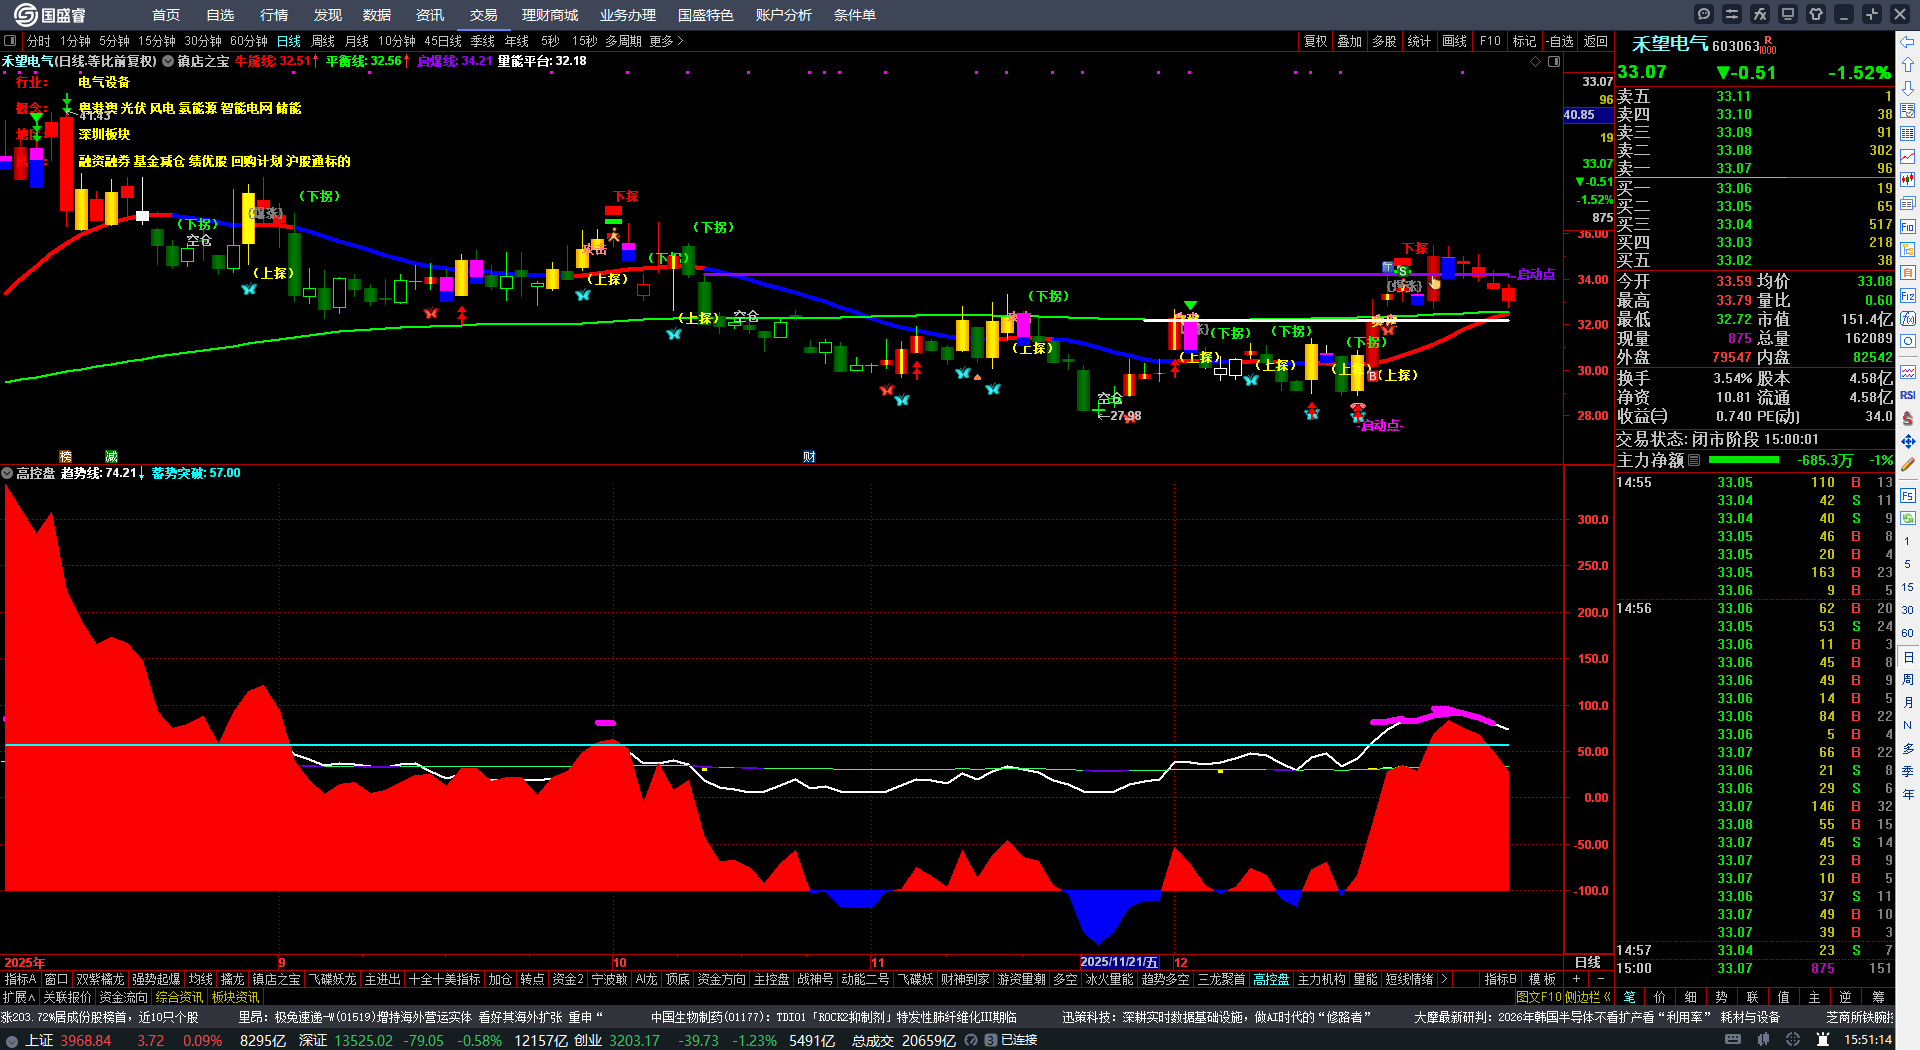The image size is (1920, 1050).
Task: Remove stock via -自选 toggle
Action: 1560,42
